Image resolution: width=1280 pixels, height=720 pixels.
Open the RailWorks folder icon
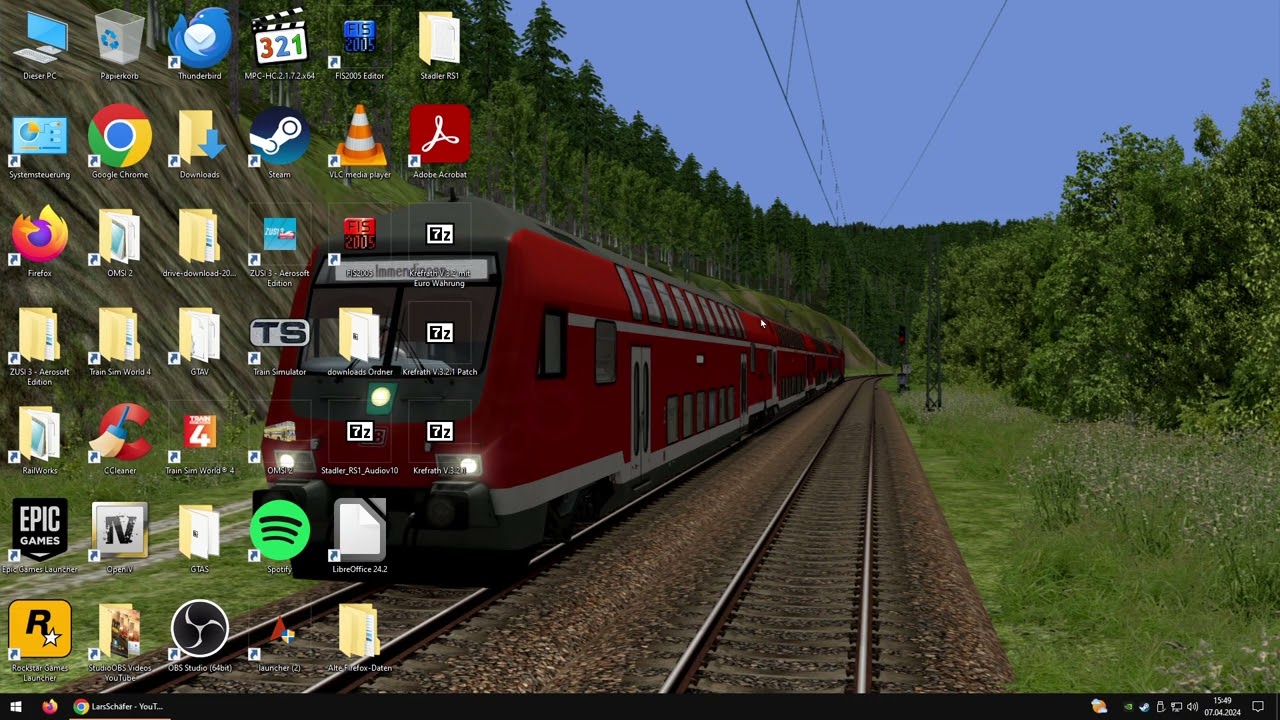[40, 441]
